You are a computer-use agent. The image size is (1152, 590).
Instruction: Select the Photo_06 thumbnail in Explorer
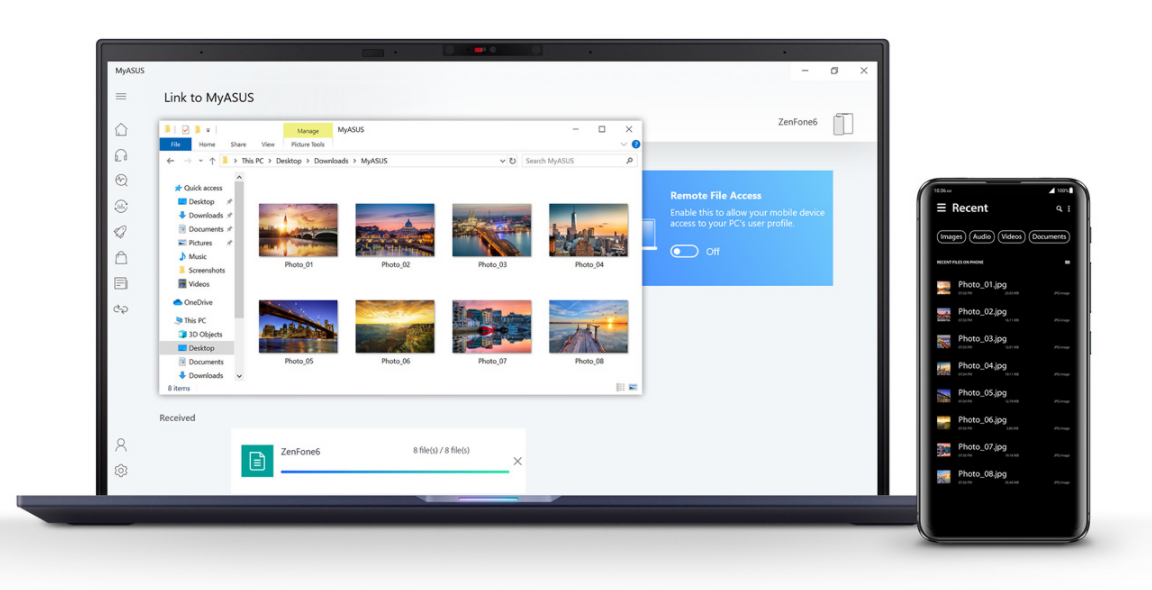click(x=395, y=326)
